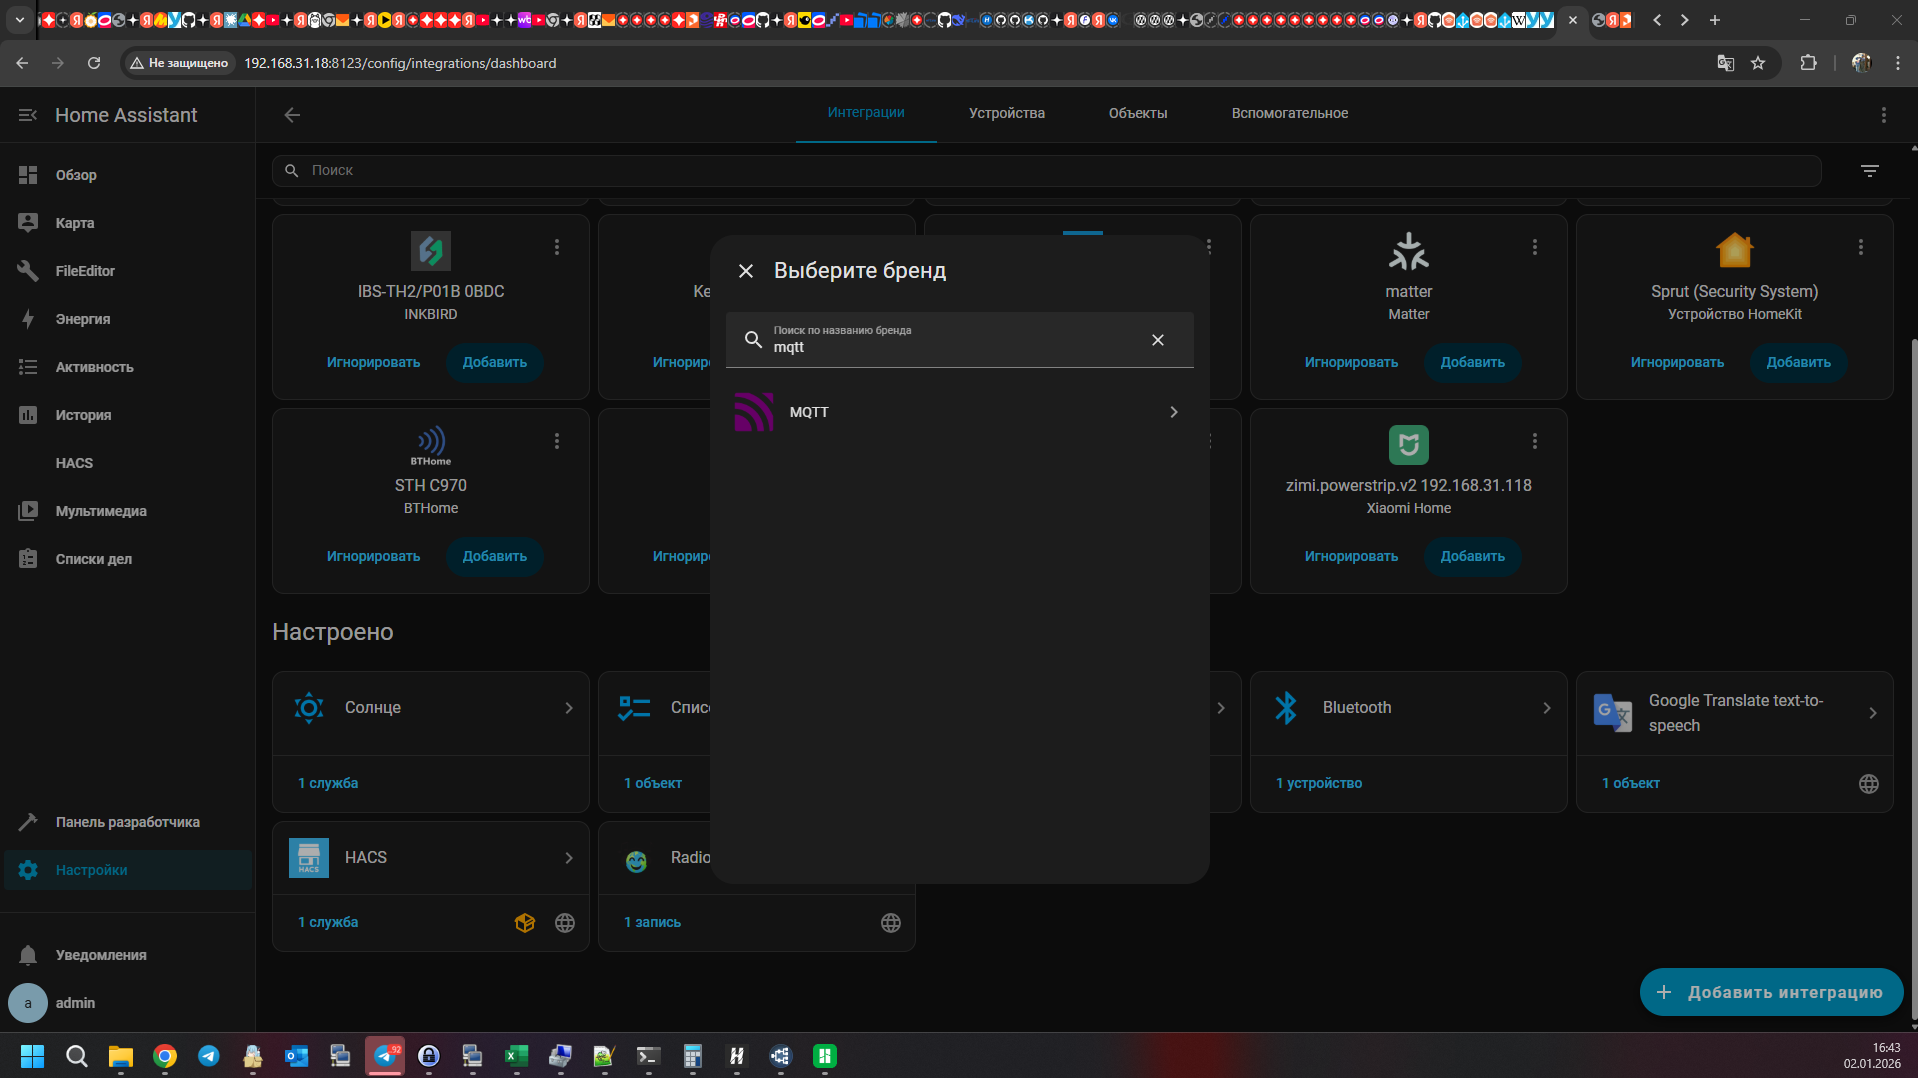Select the MQTT brand result
1918x1078 pixels.
[958, 412]
